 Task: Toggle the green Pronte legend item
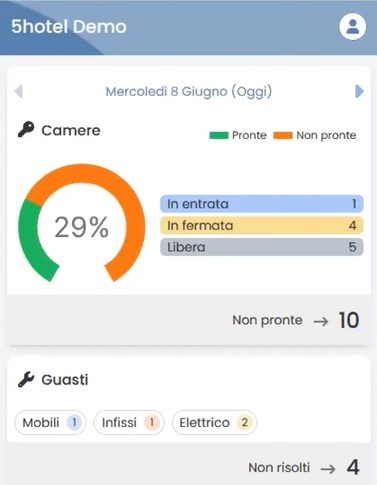pos(238,135)
